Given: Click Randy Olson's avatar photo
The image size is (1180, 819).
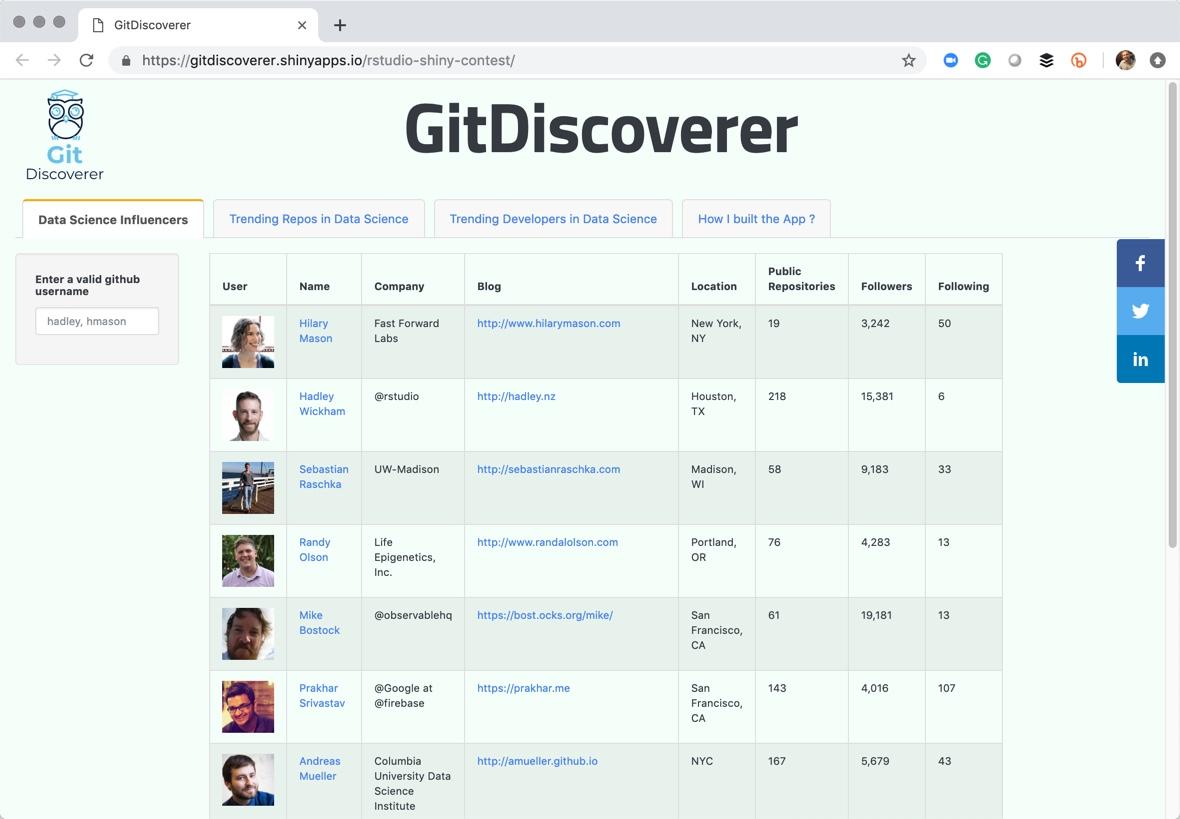Looking at the screenshot, I should [x=248, y=561].
